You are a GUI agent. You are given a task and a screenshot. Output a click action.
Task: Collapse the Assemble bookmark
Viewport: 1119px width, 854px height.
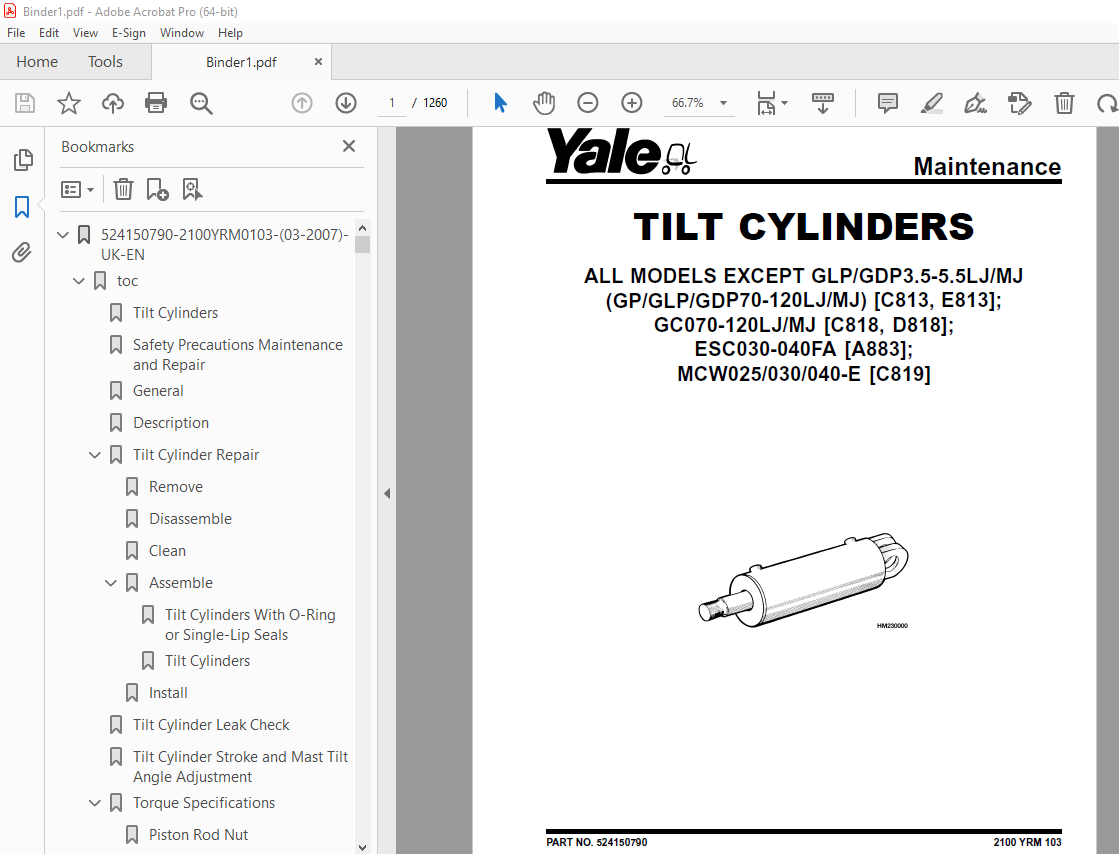click(111, 583)
